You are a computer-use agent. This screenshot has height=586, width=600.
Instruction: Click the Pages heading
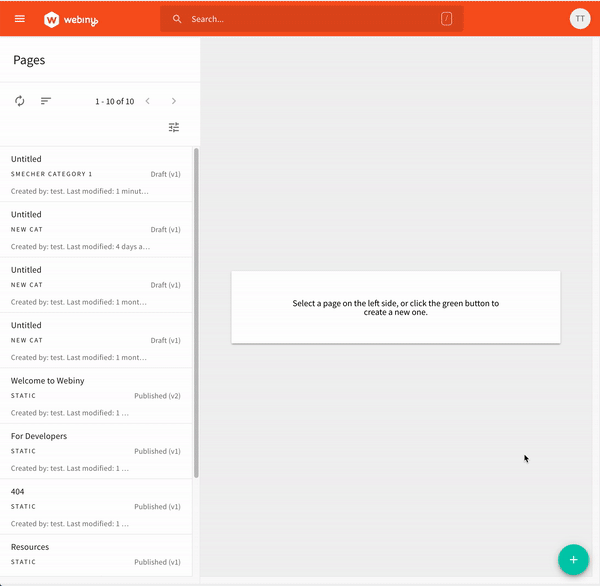(29, 60)
